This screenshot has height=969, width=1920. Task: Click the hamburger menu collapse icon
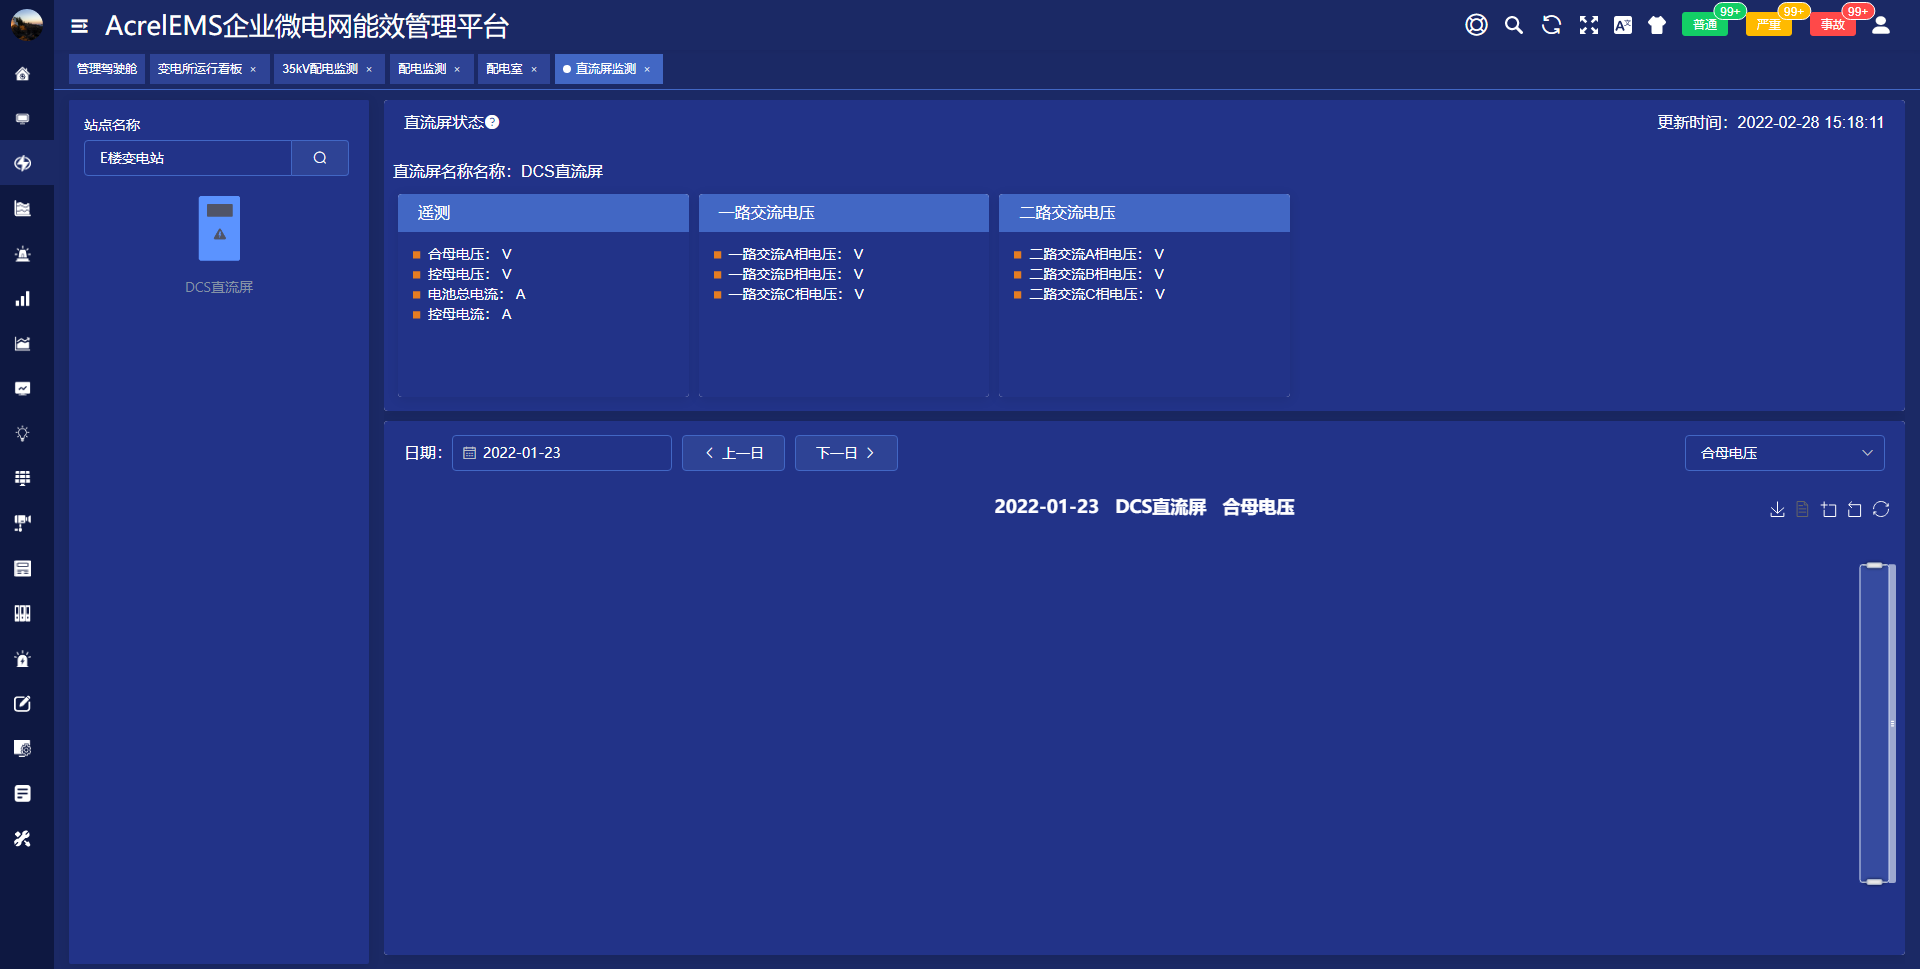80,26
